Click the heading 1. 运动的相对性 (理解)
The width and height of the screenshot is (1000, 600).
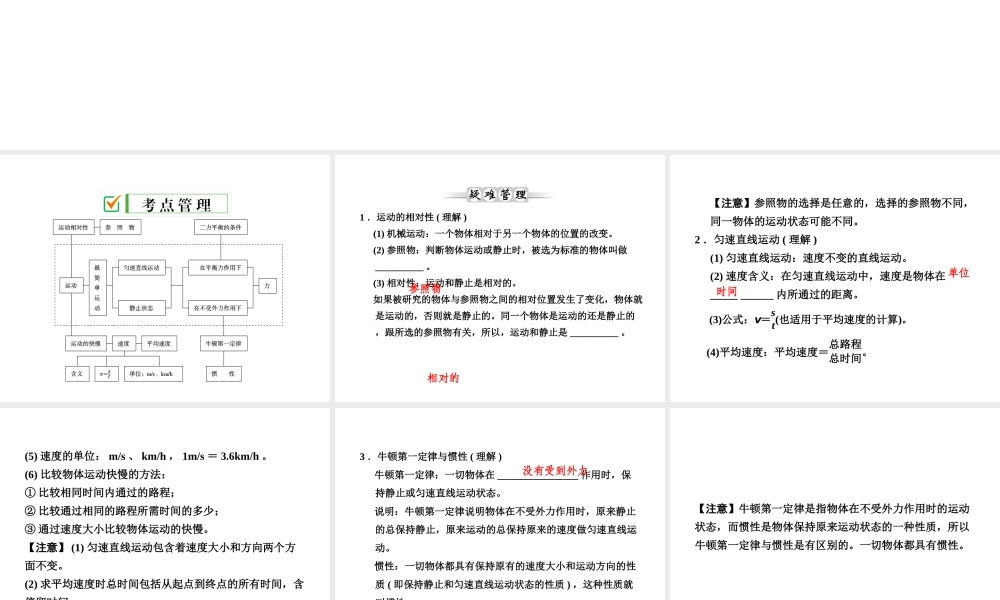[x=413, y=217]
